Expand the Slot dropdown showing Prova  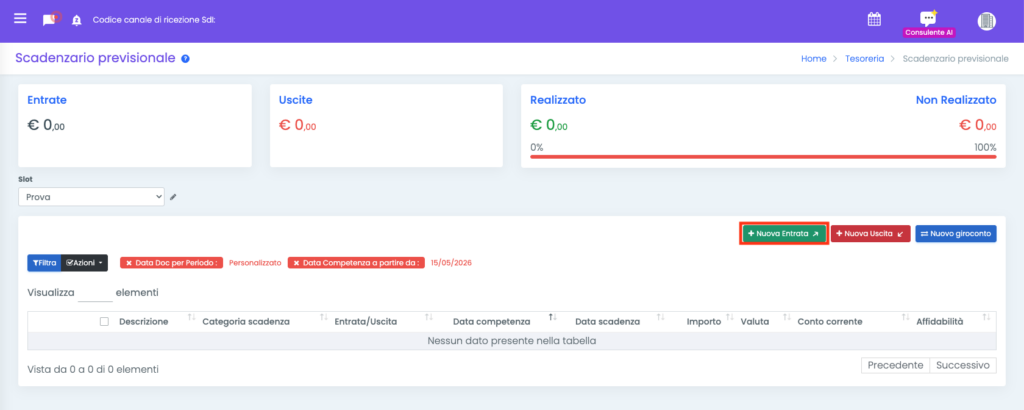tap(91, 197)
